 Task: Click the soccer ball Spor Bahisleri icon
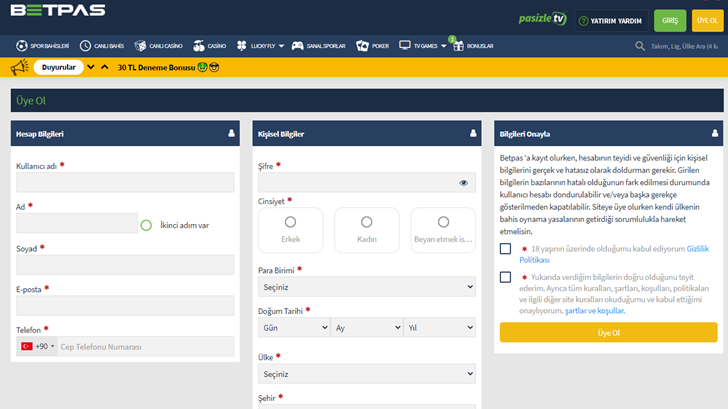click(x=21, y=45)
